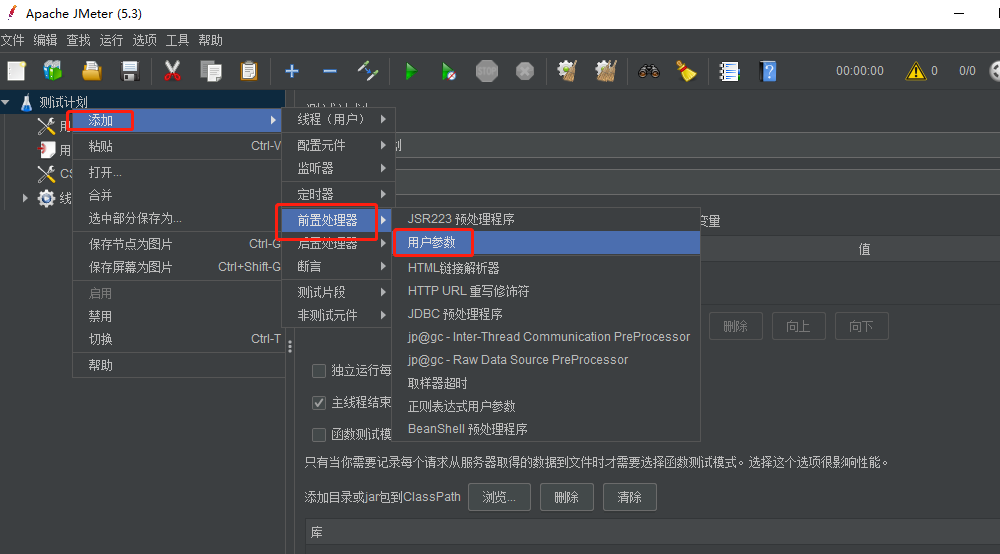Expand the 非测试元件 submenu

pos(338,315)
